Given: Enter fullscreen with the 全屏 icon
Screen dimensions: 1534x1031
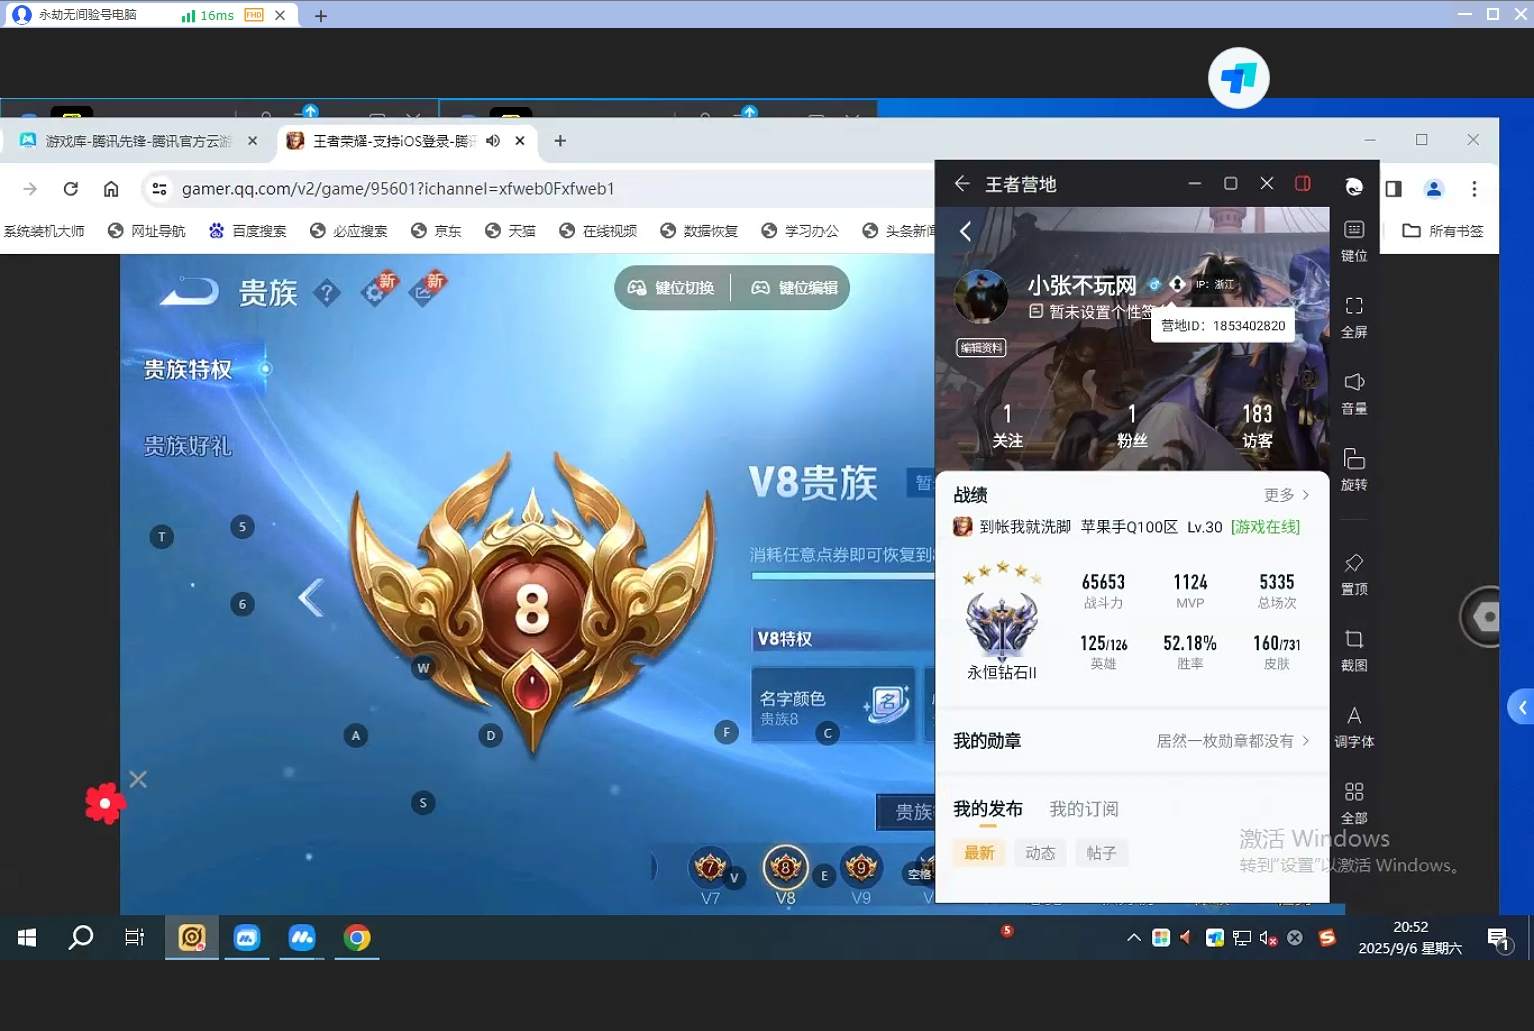Looking at the screenshot, I should [x=1354, y=317].
